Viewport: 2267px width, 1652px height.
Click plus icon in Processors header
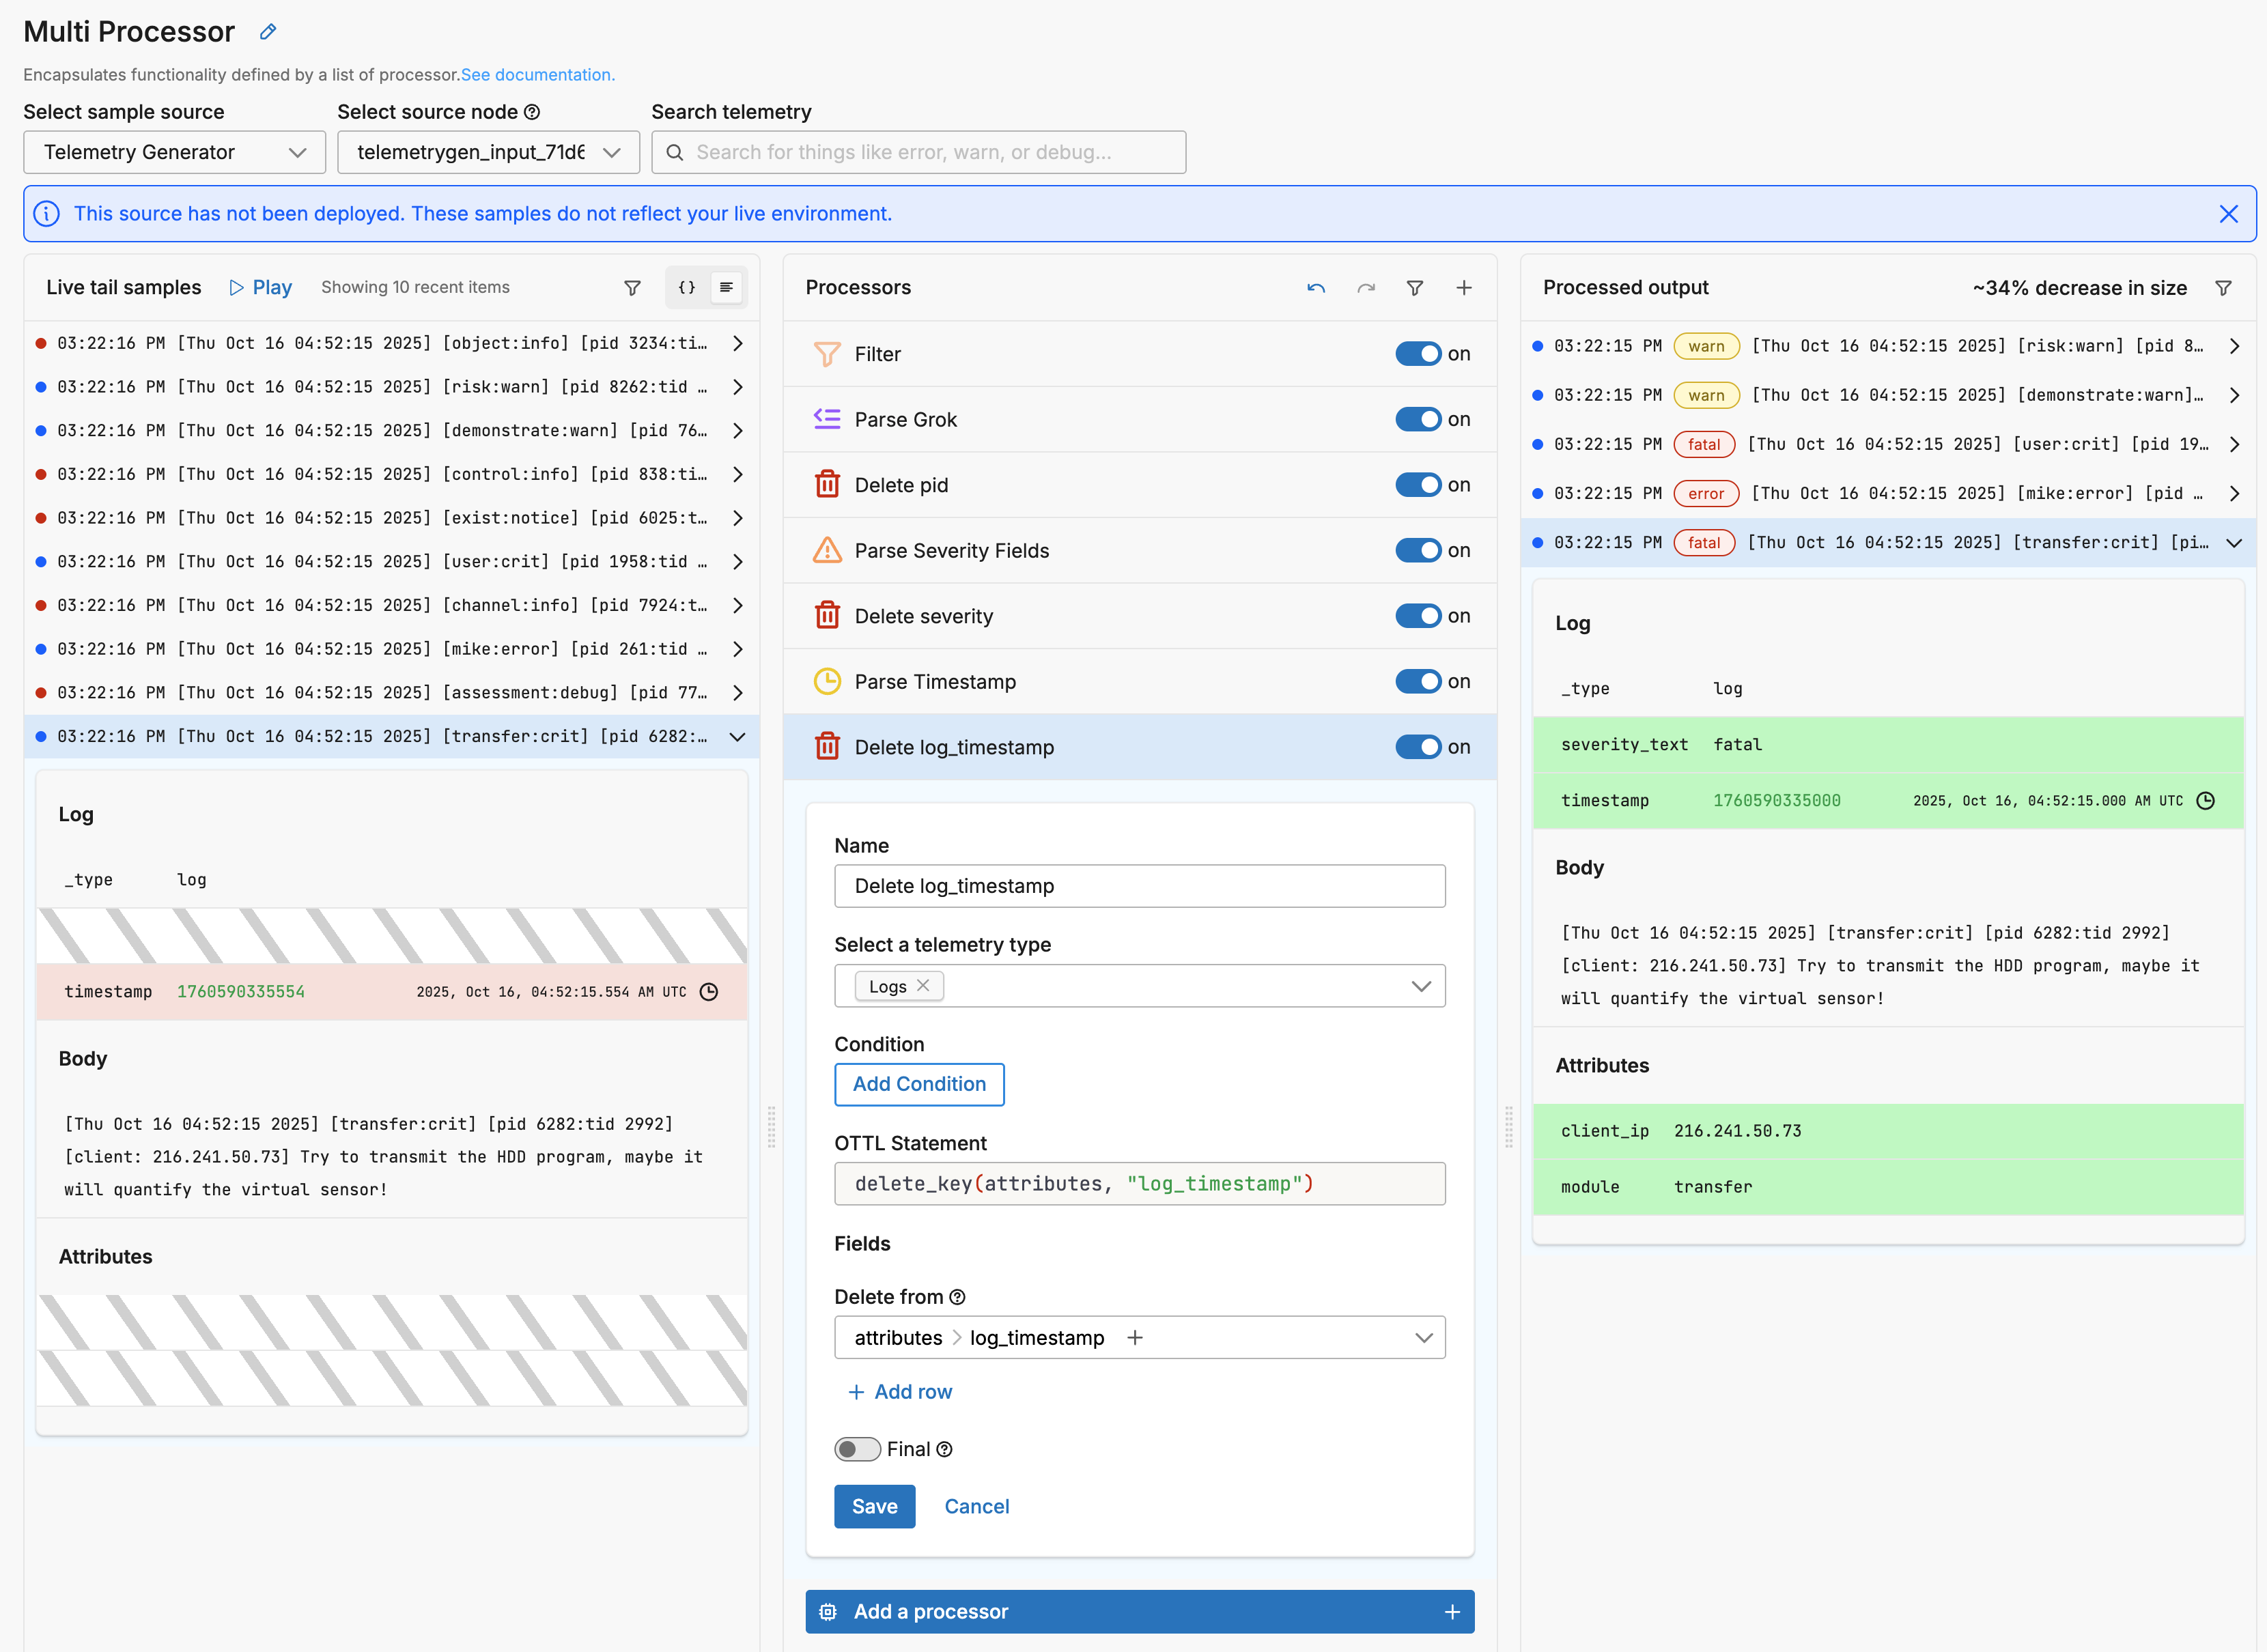coord(1464,288)
